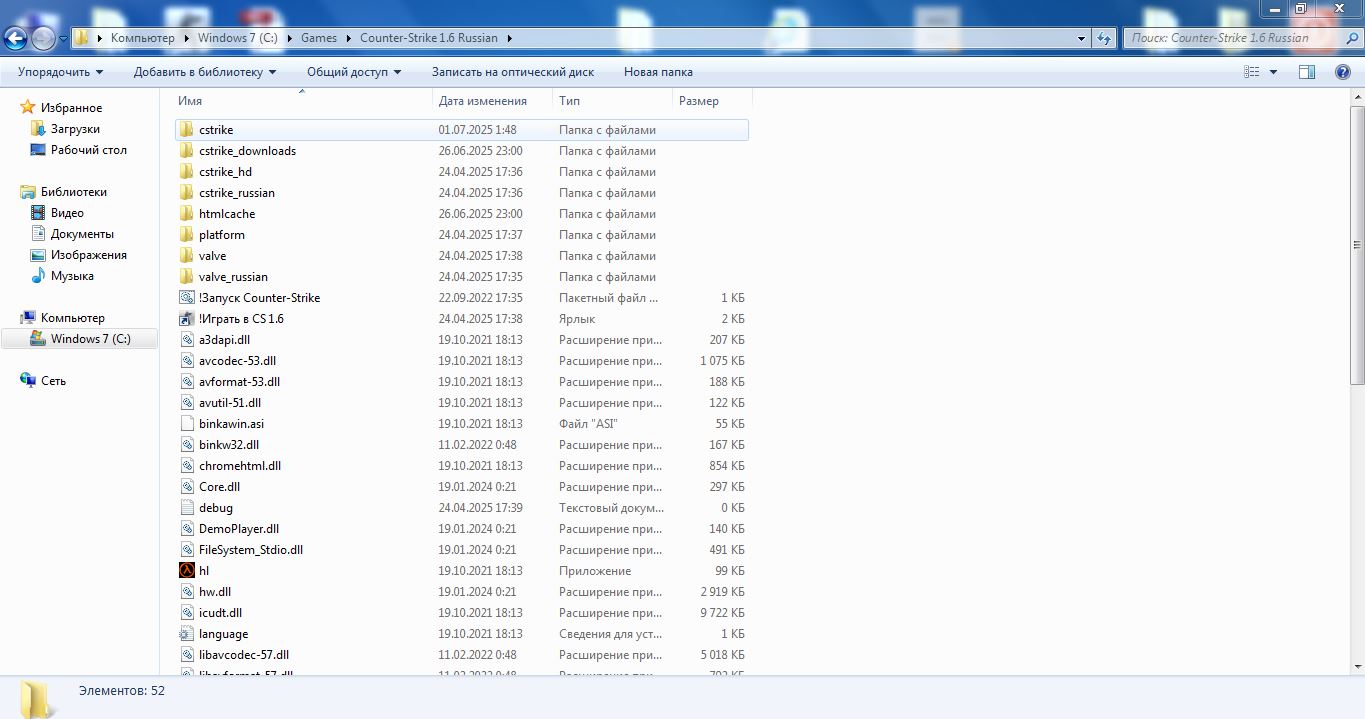Viewport: 1365px width, 719px height.
Task: Open Рабочий стол in Favorites
Action: click(x=89, y=150)
